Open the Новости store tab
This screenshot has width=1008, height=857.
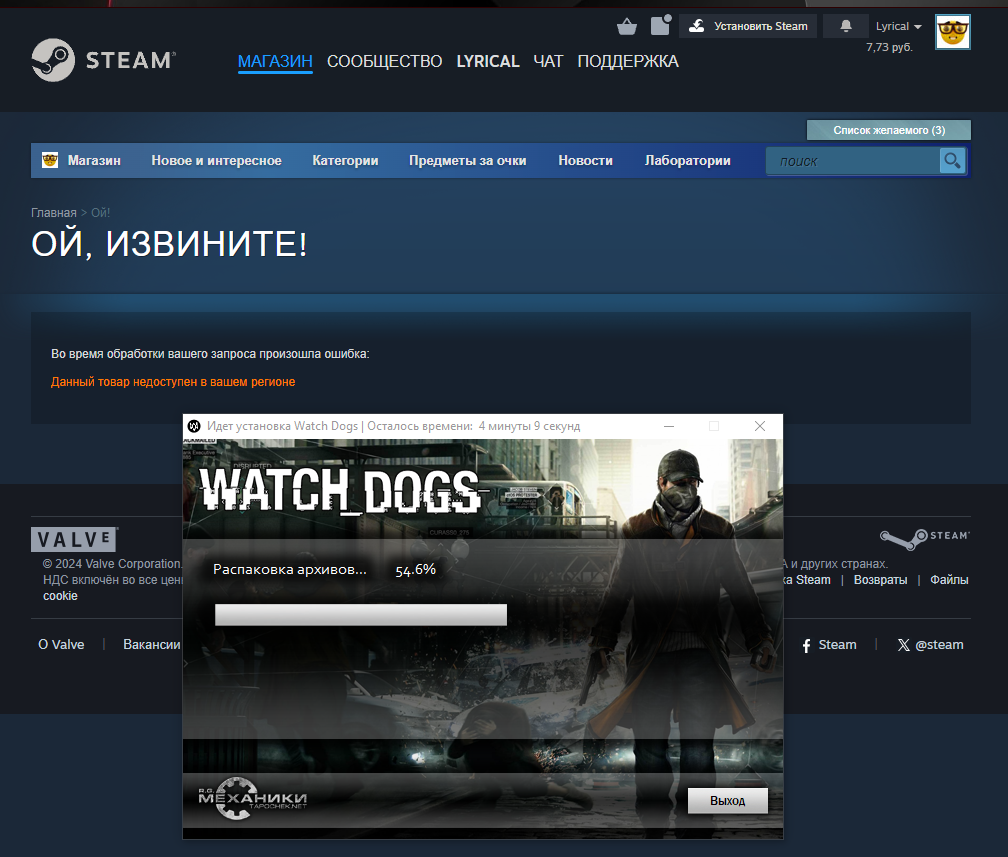(586, 161)
